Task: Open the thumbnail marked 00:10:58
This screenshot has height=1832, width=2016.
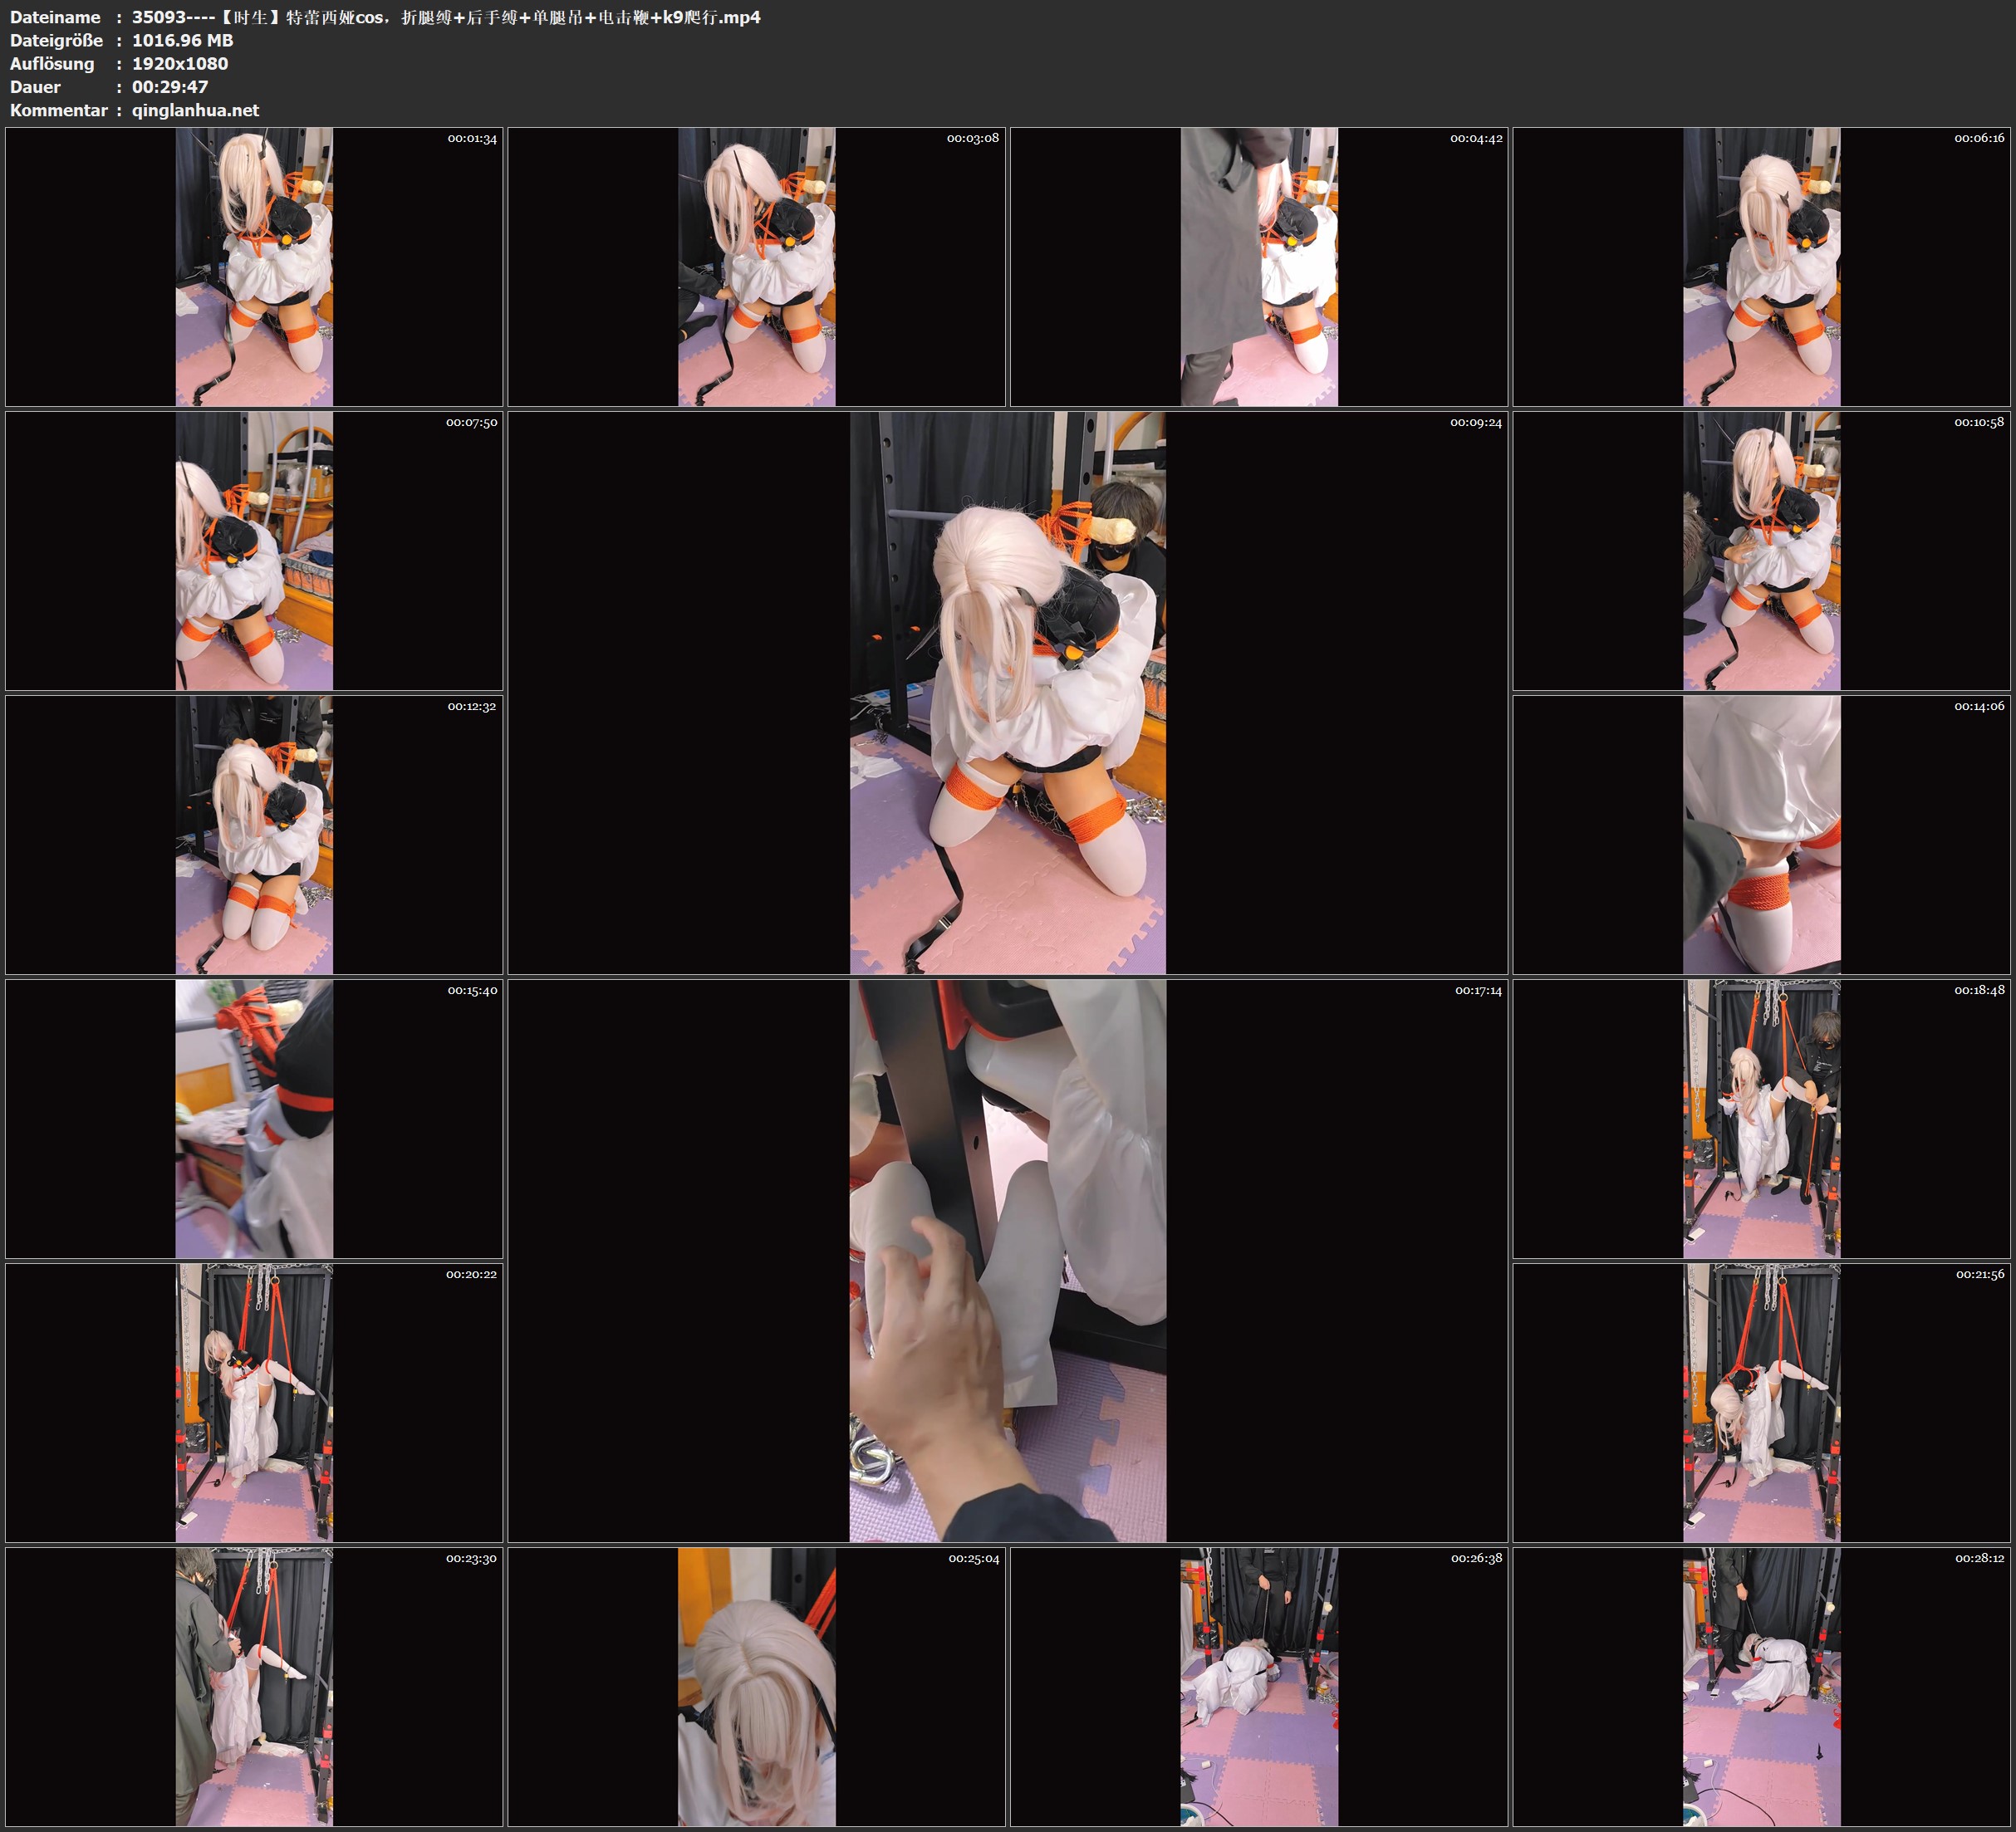Action: pyautogui.click(x=1761, y=550)
